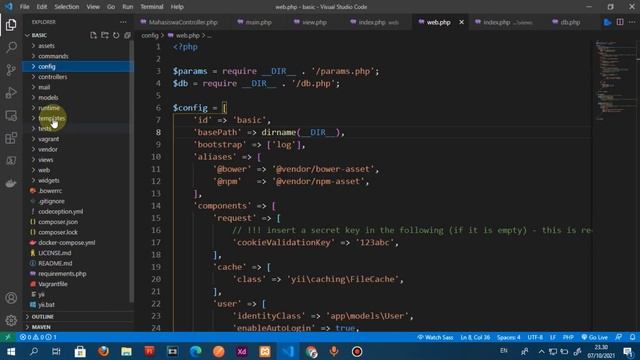The height and width of the screenshot is (360, 640).
Task: Expand the widgets folder
Action: [78, 180]
